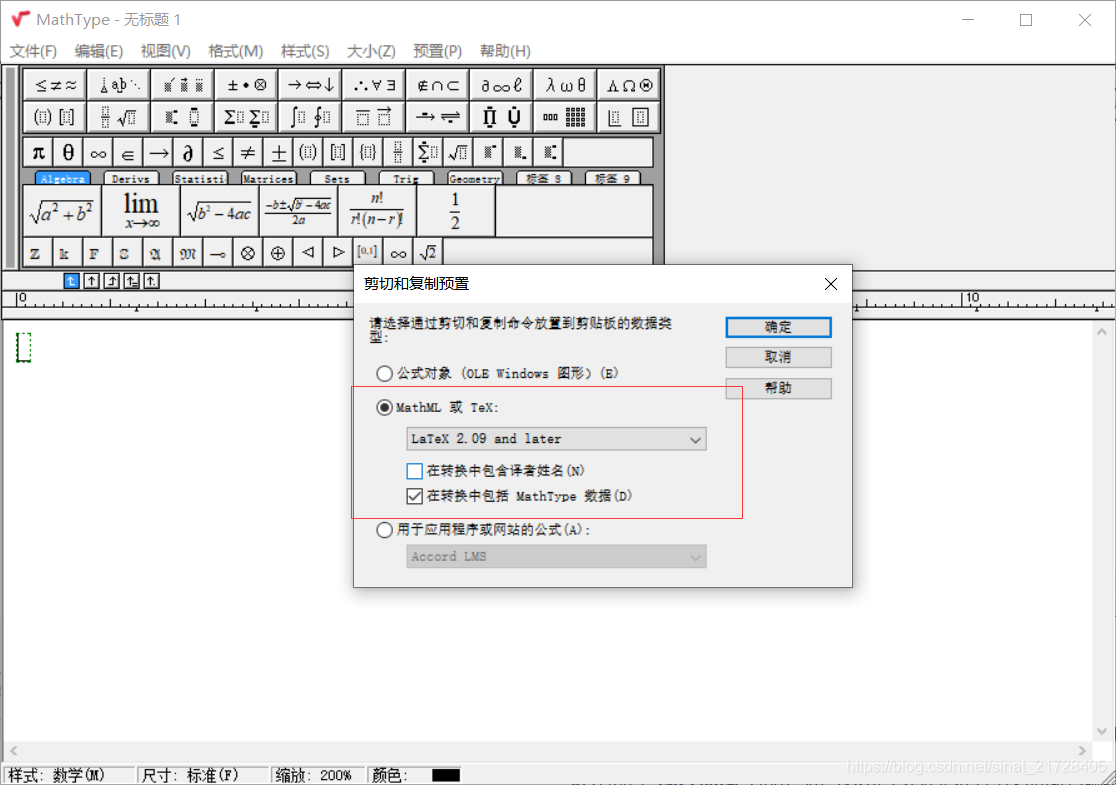The image size is (1116, 785).
Task: Open the uppercase Greek palette (ΛΩ)
Action: tap(628, 85)
